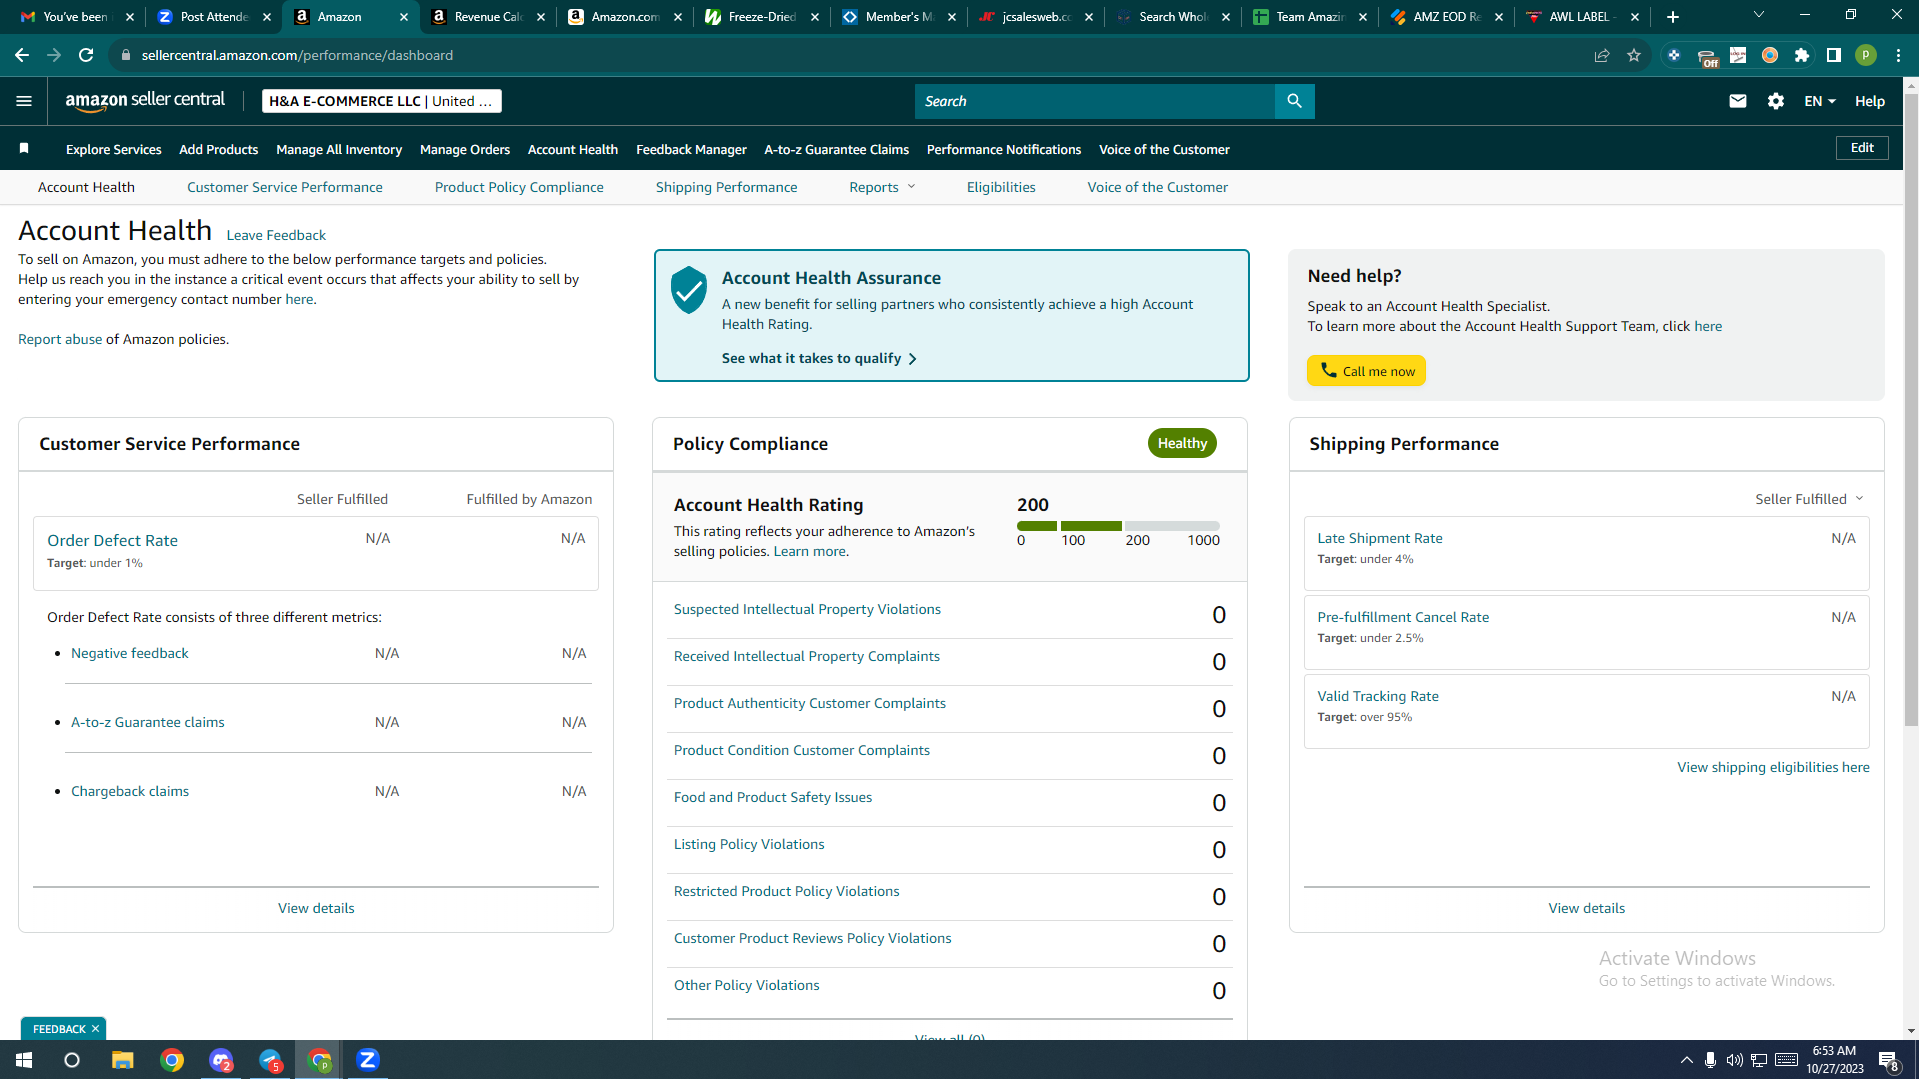Click the Amazon Seller Central logo

pos(145,100)
